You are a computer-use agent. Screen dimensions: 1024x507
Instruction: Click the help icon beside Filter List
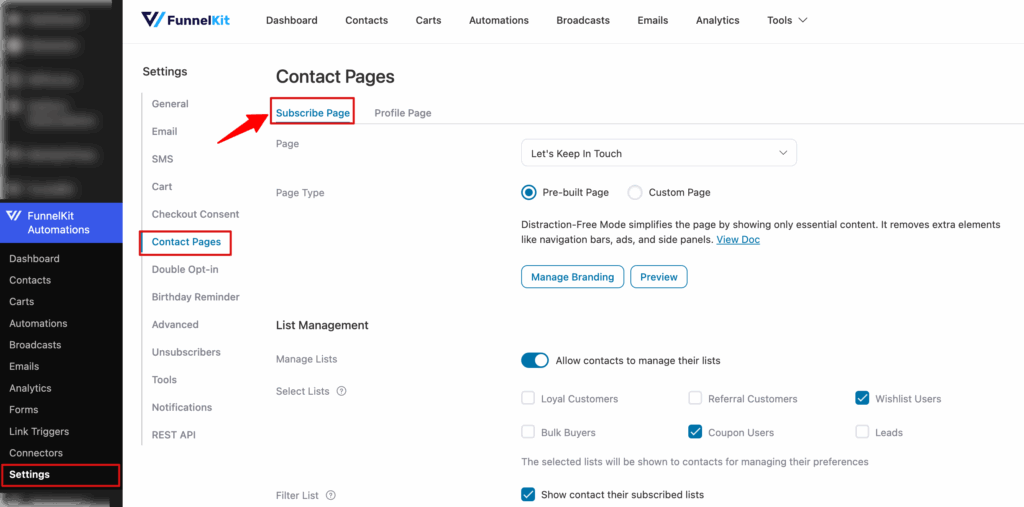[330, 495]
